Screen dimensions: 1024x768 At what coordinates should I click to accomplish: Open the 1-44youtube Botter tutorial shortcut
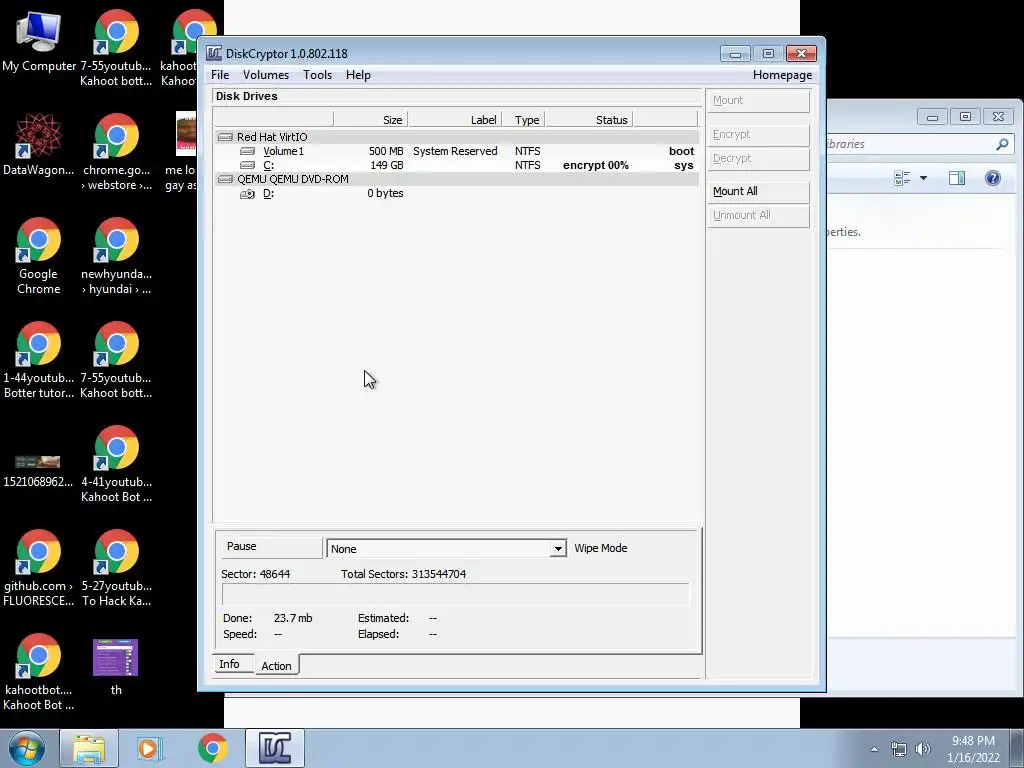pos(39,360)
